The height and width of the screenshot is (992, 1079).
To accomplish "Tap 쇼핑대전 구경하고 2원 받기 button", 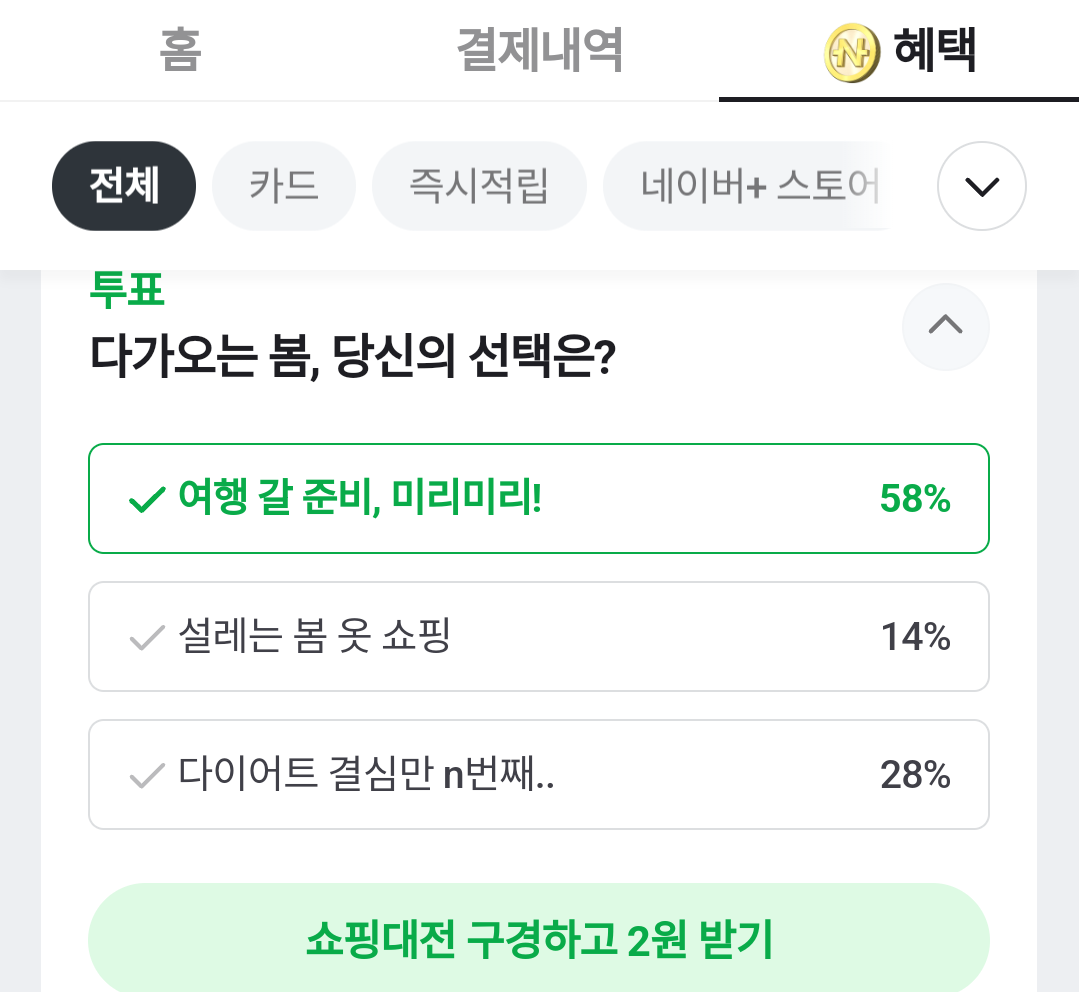I will click(x=539, y=938).
